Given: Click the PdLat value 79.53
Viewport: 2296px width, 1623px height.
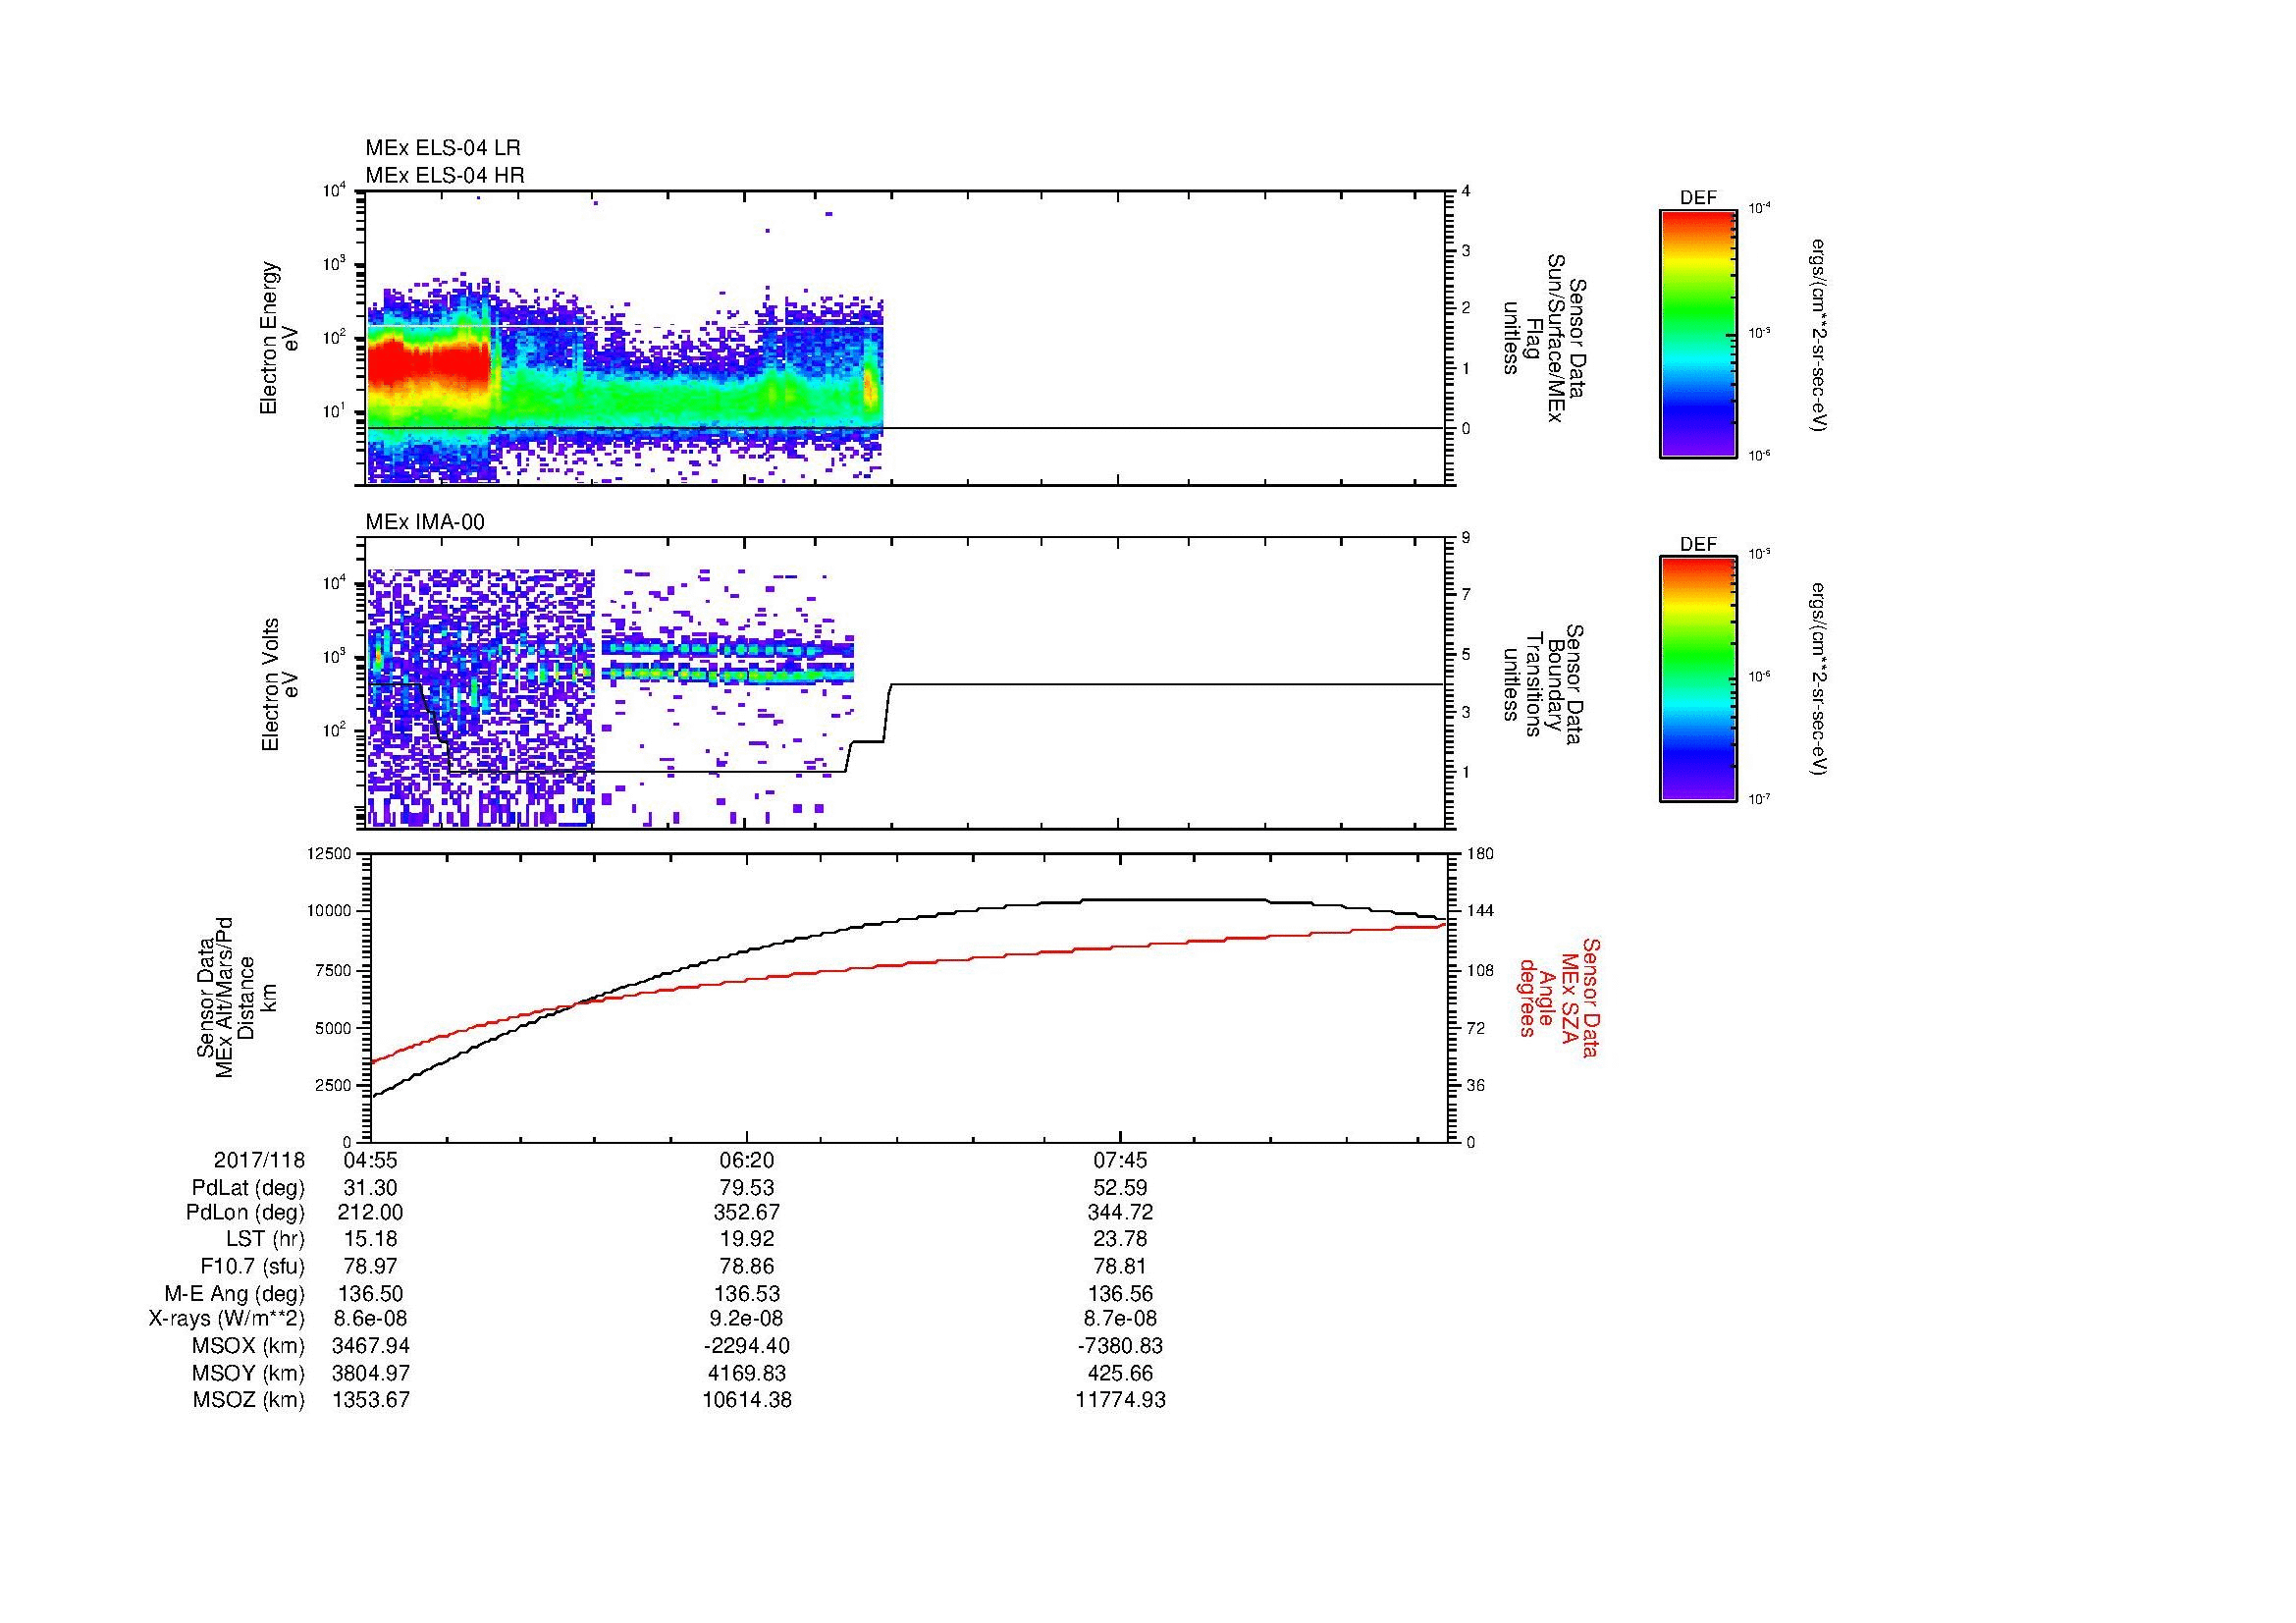Looking at the screenshot, I should (746, 1188).
